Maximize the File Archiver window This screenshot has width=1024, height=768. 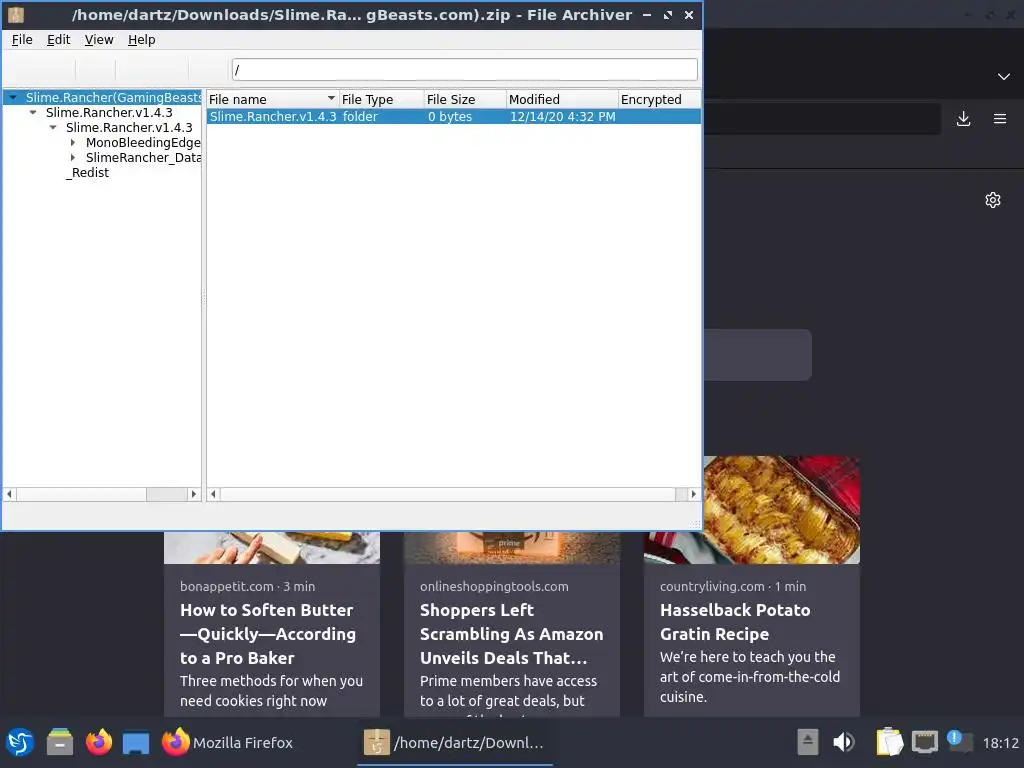[667, 14]
